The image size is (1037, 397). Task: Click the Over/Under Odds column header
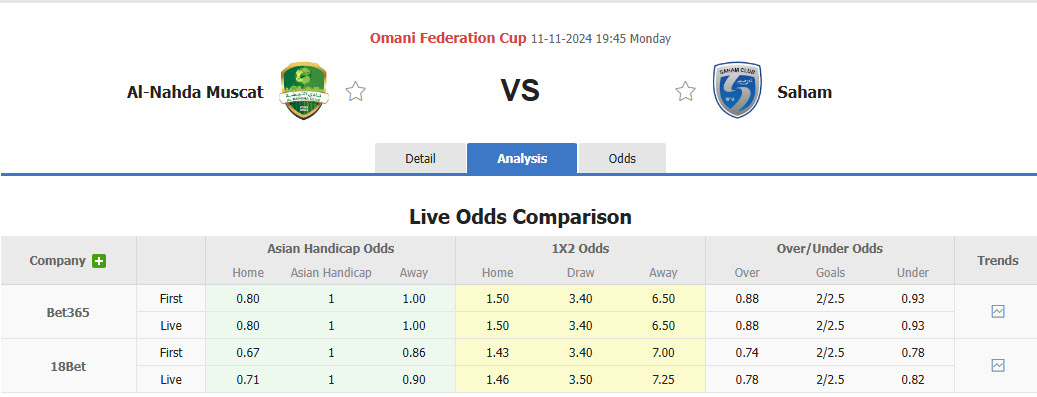[830, 249]
